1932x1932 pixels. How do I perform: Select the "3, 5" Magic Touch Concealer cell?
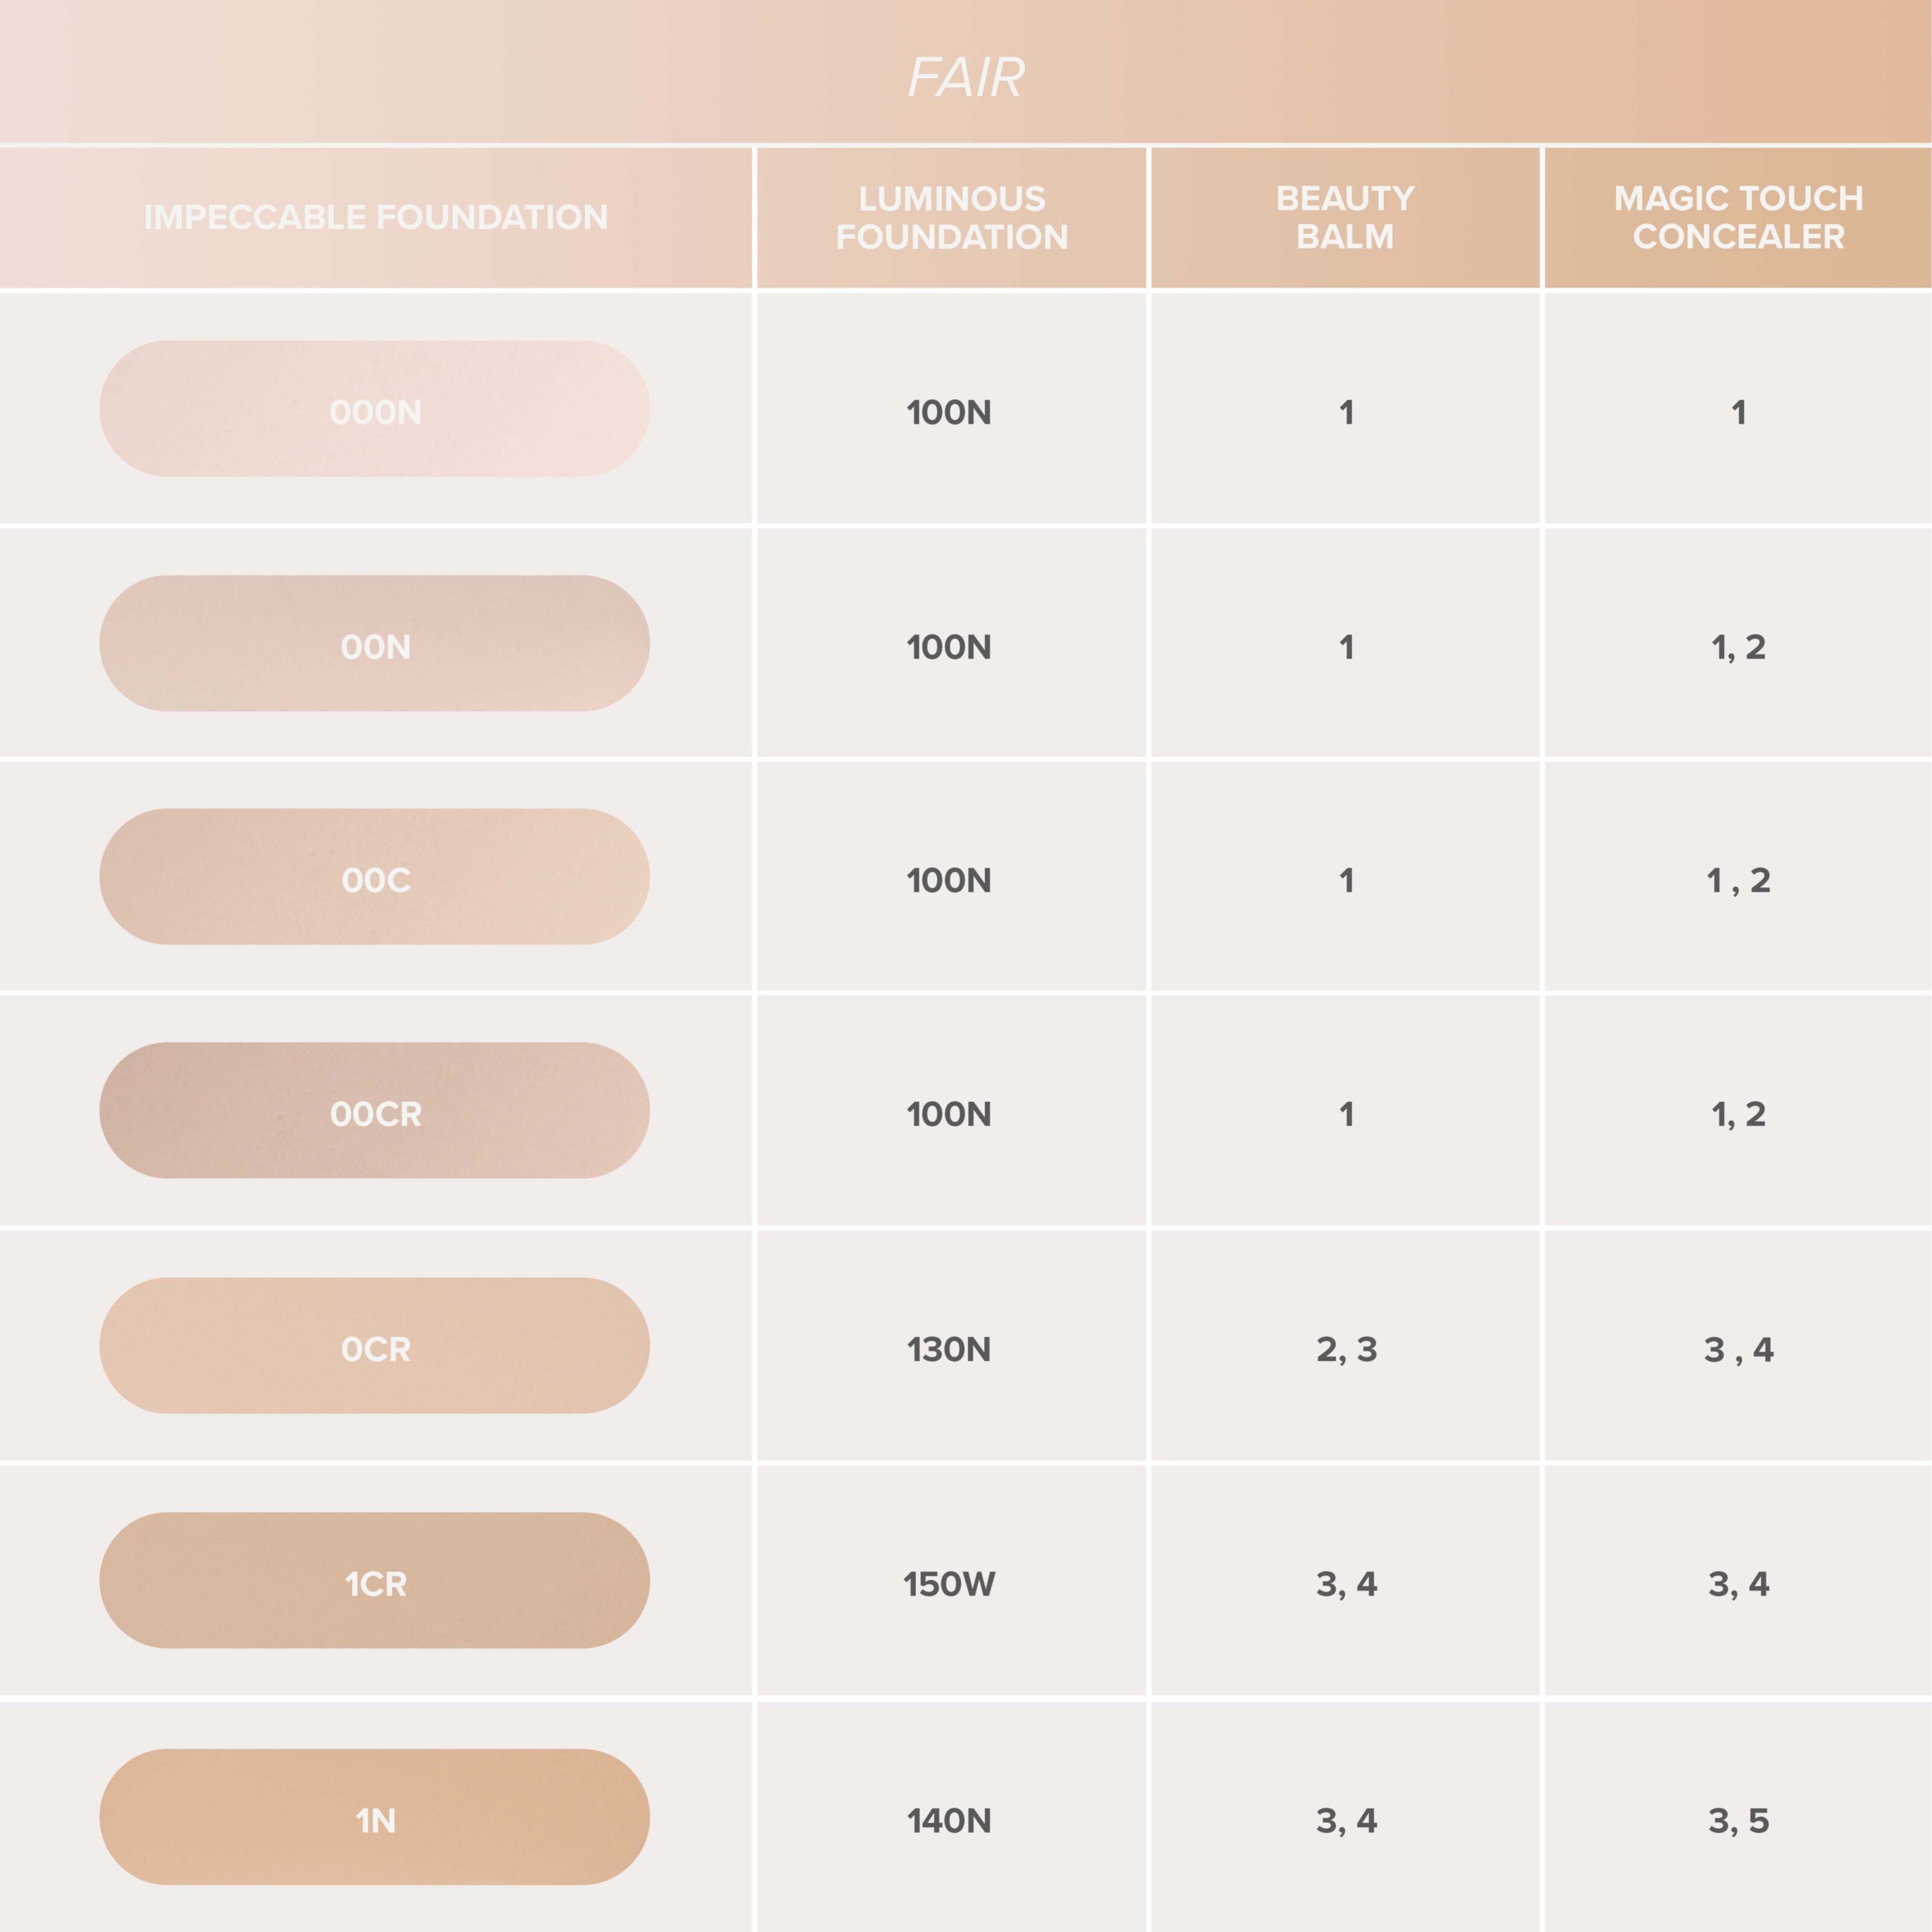point(1738,1820)
